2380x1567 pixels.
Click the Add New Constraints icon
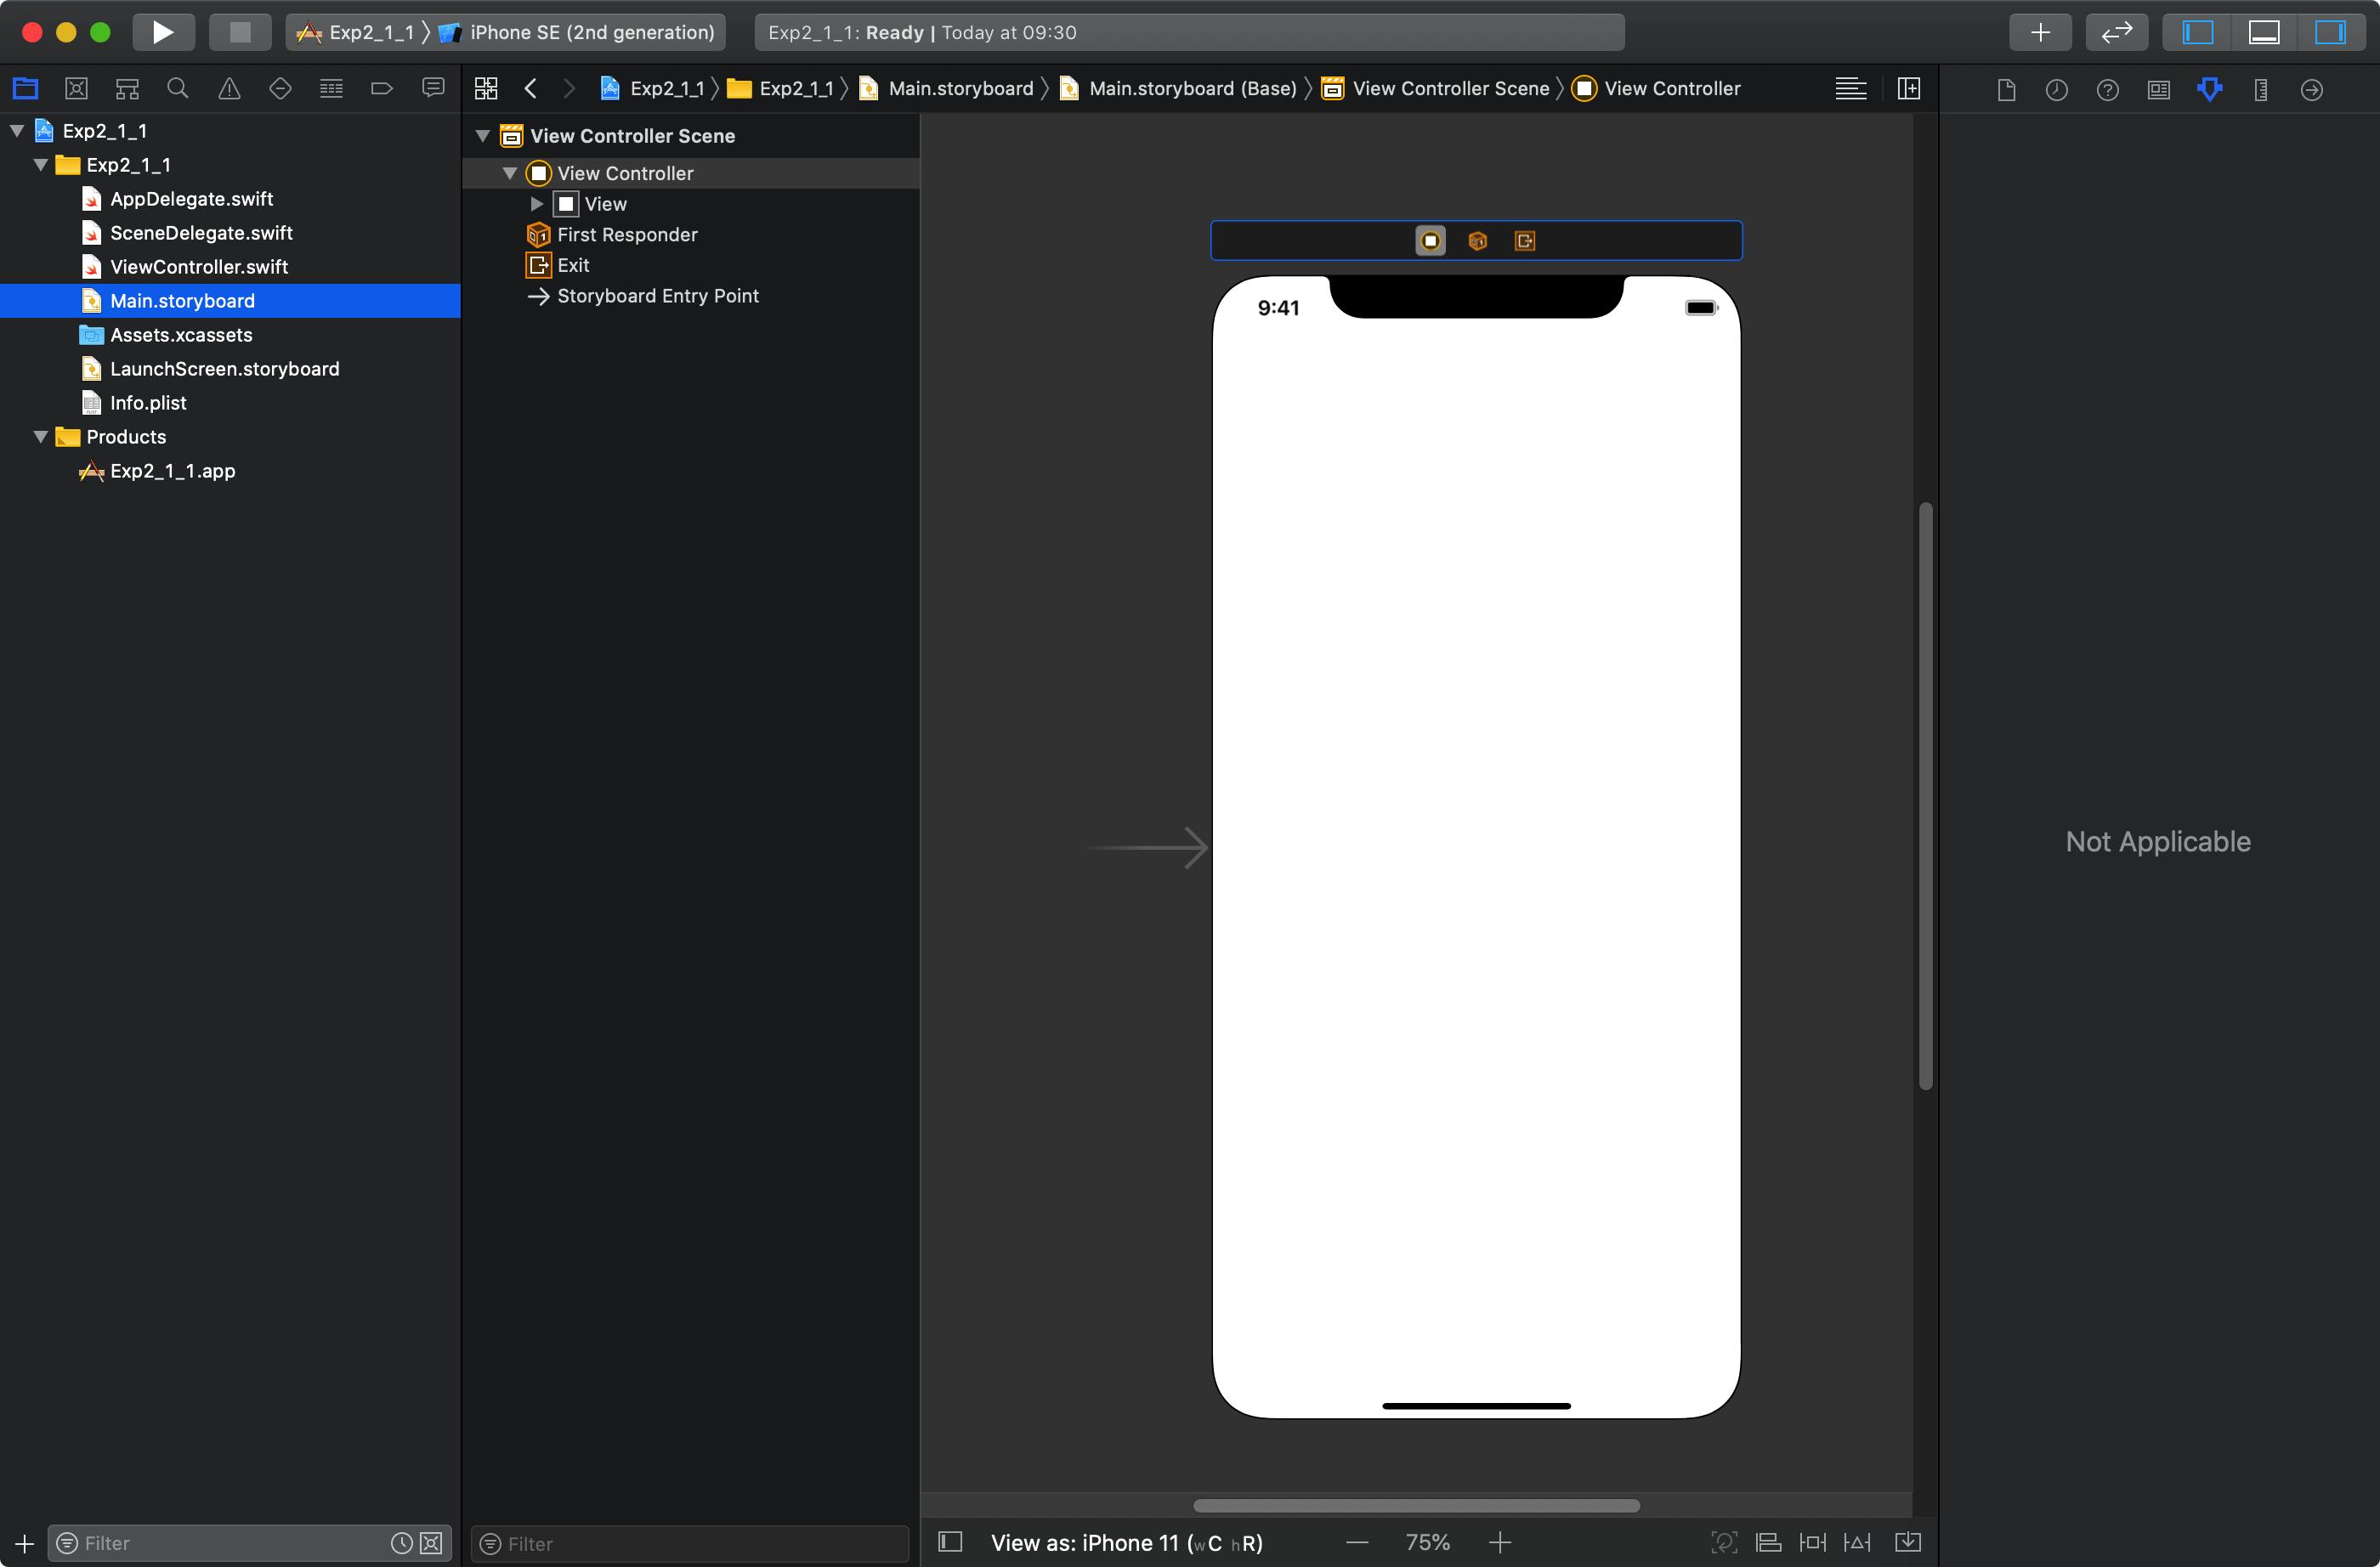[x=1812, y=1542]
